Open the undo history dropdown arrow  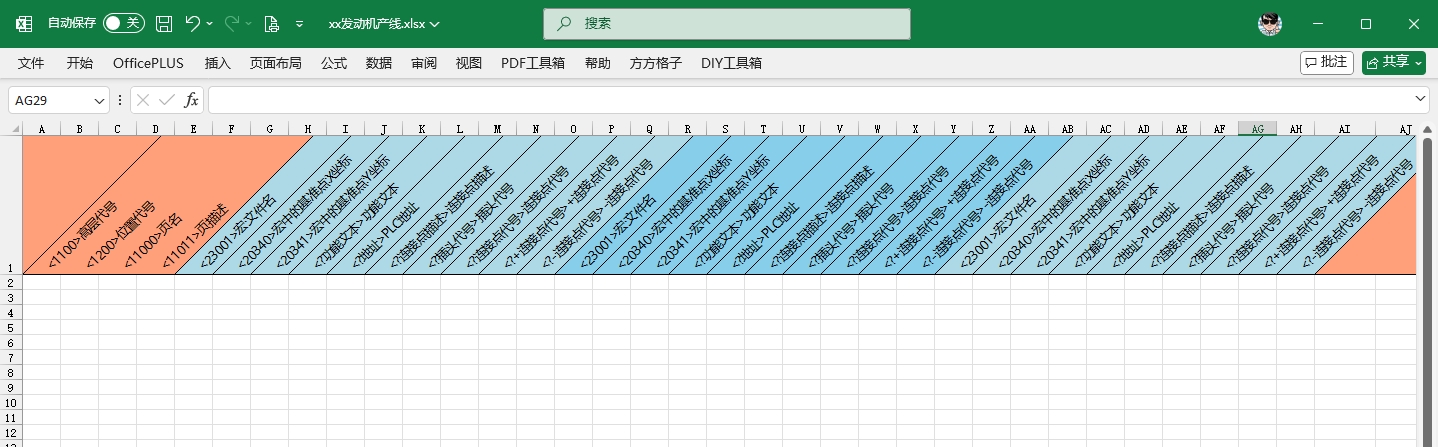tap(210, 23)
